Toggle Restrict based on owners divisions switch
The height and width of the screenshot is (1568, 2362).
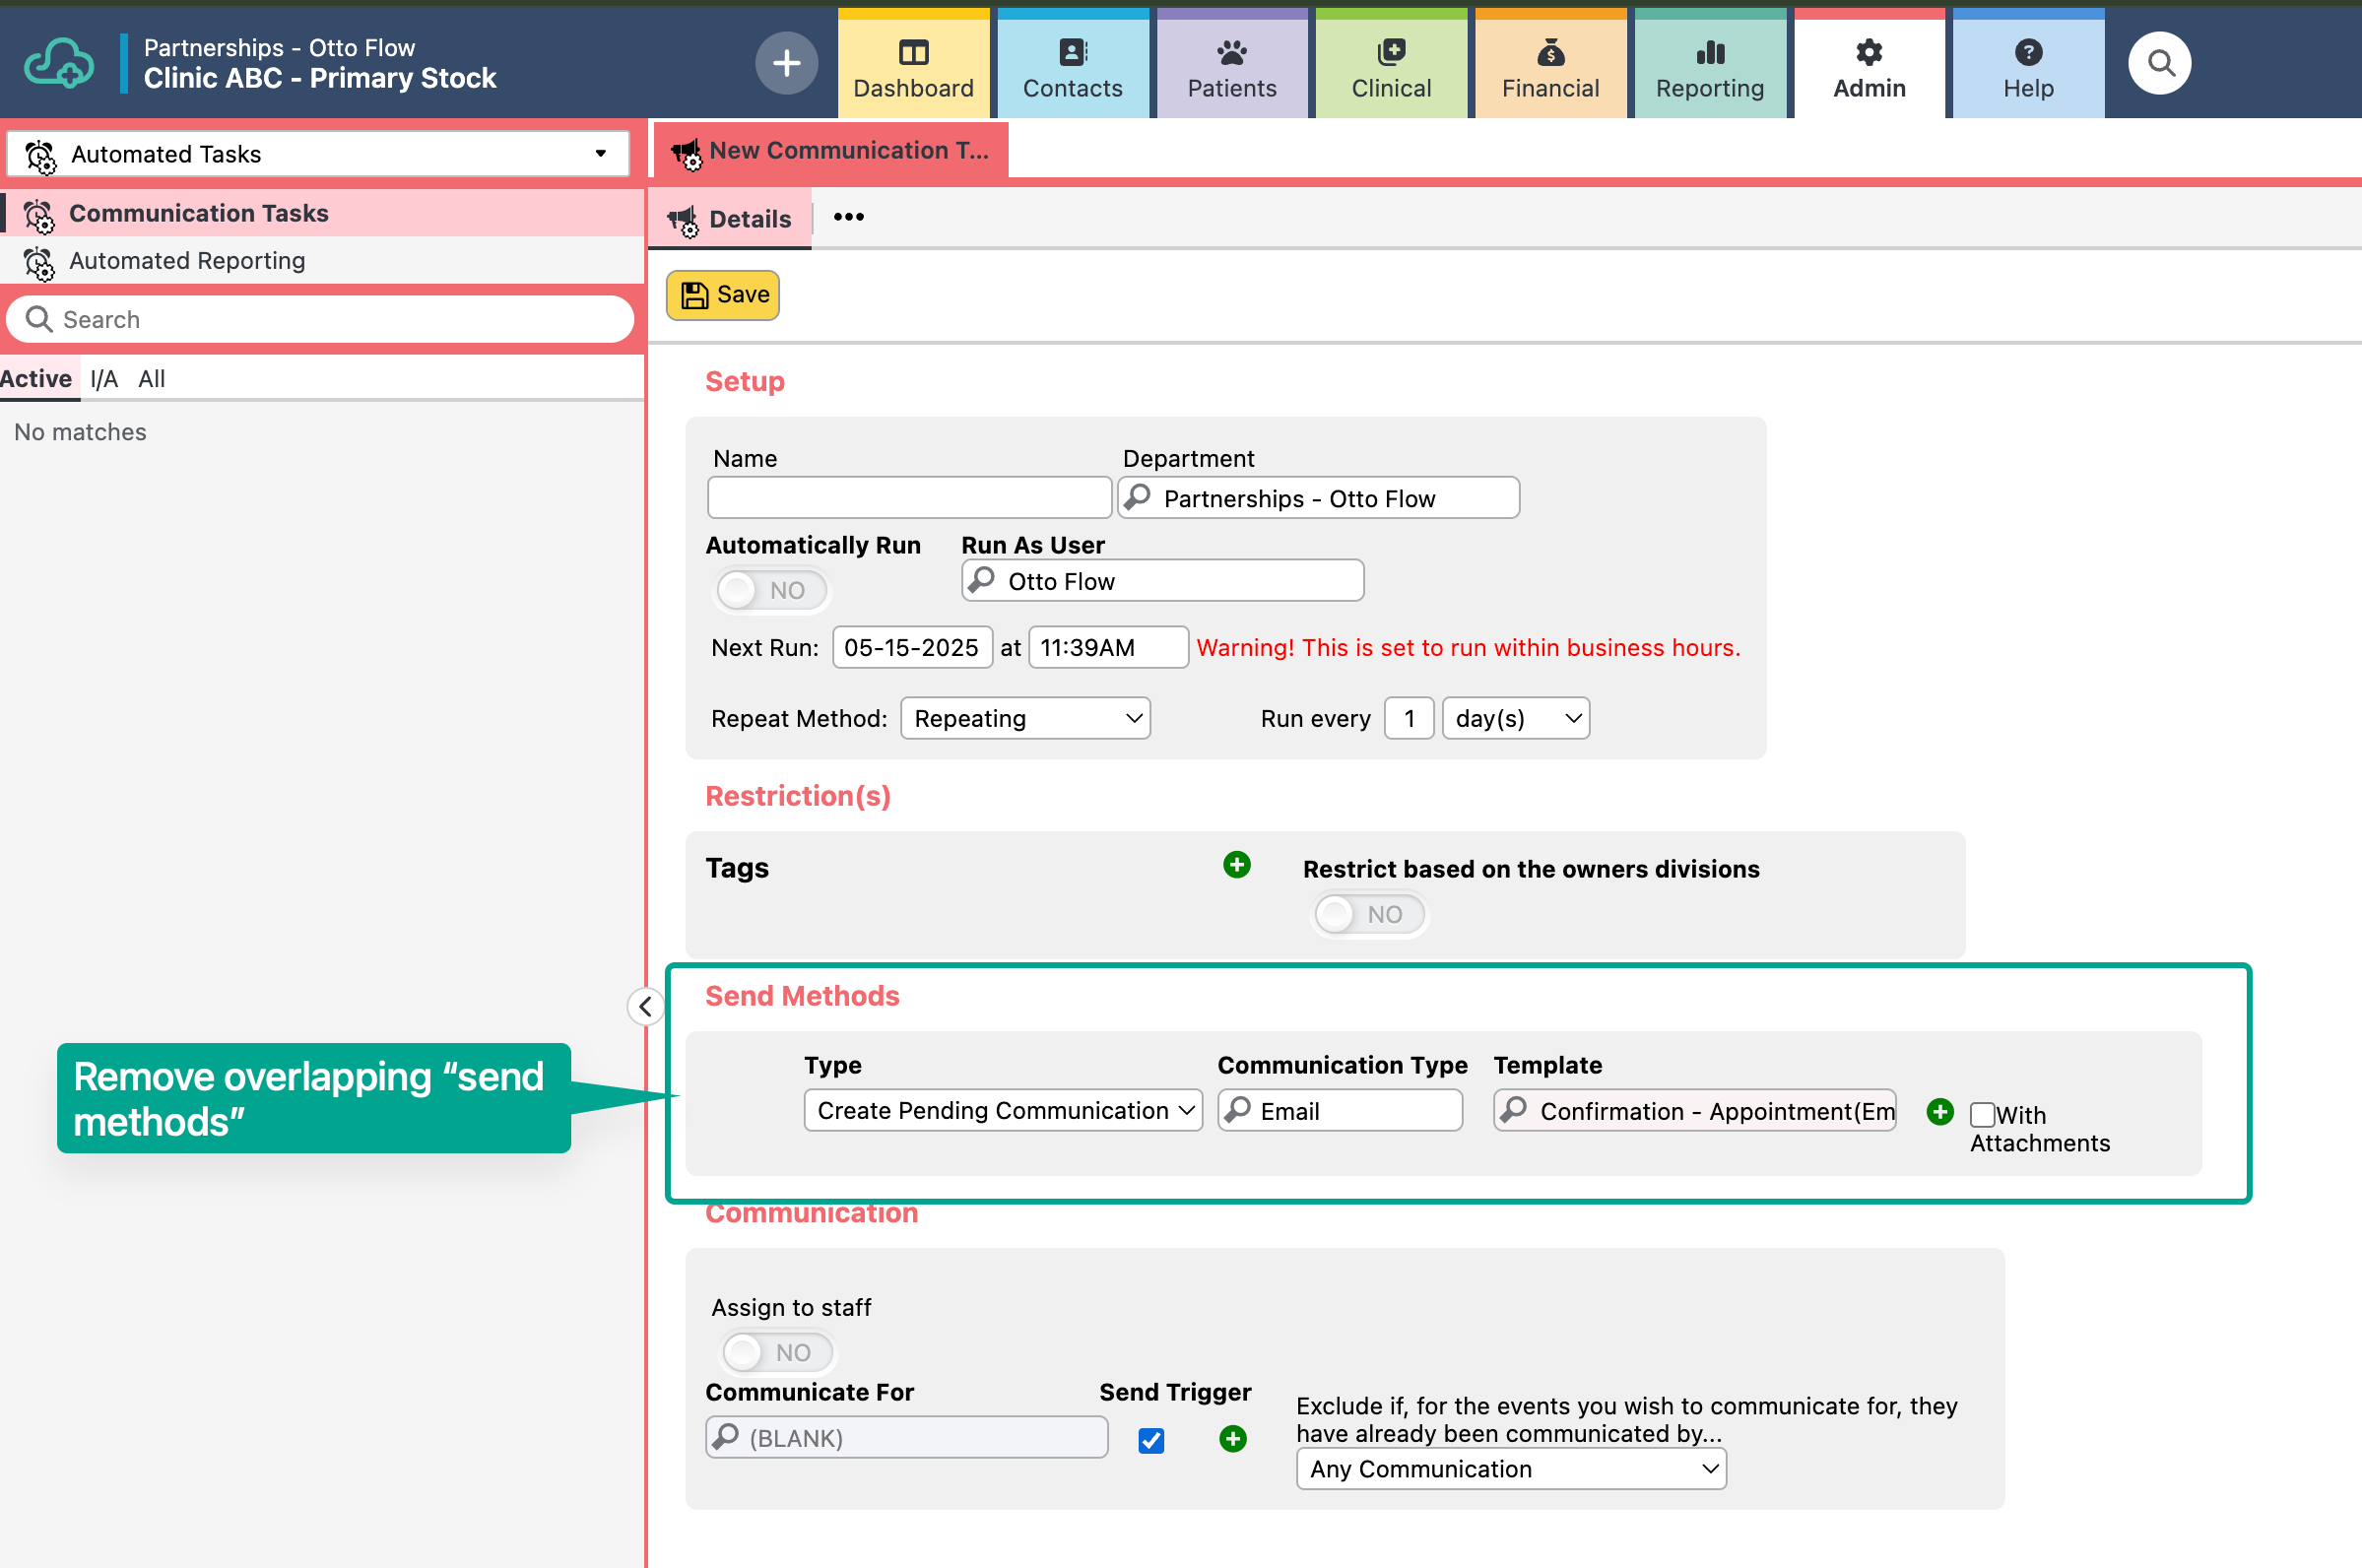pos(1370,914)
